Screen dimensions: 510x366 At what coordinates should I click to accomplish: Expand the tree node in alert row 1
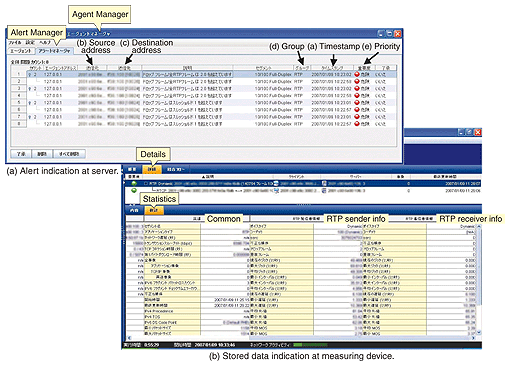[30, 75]
